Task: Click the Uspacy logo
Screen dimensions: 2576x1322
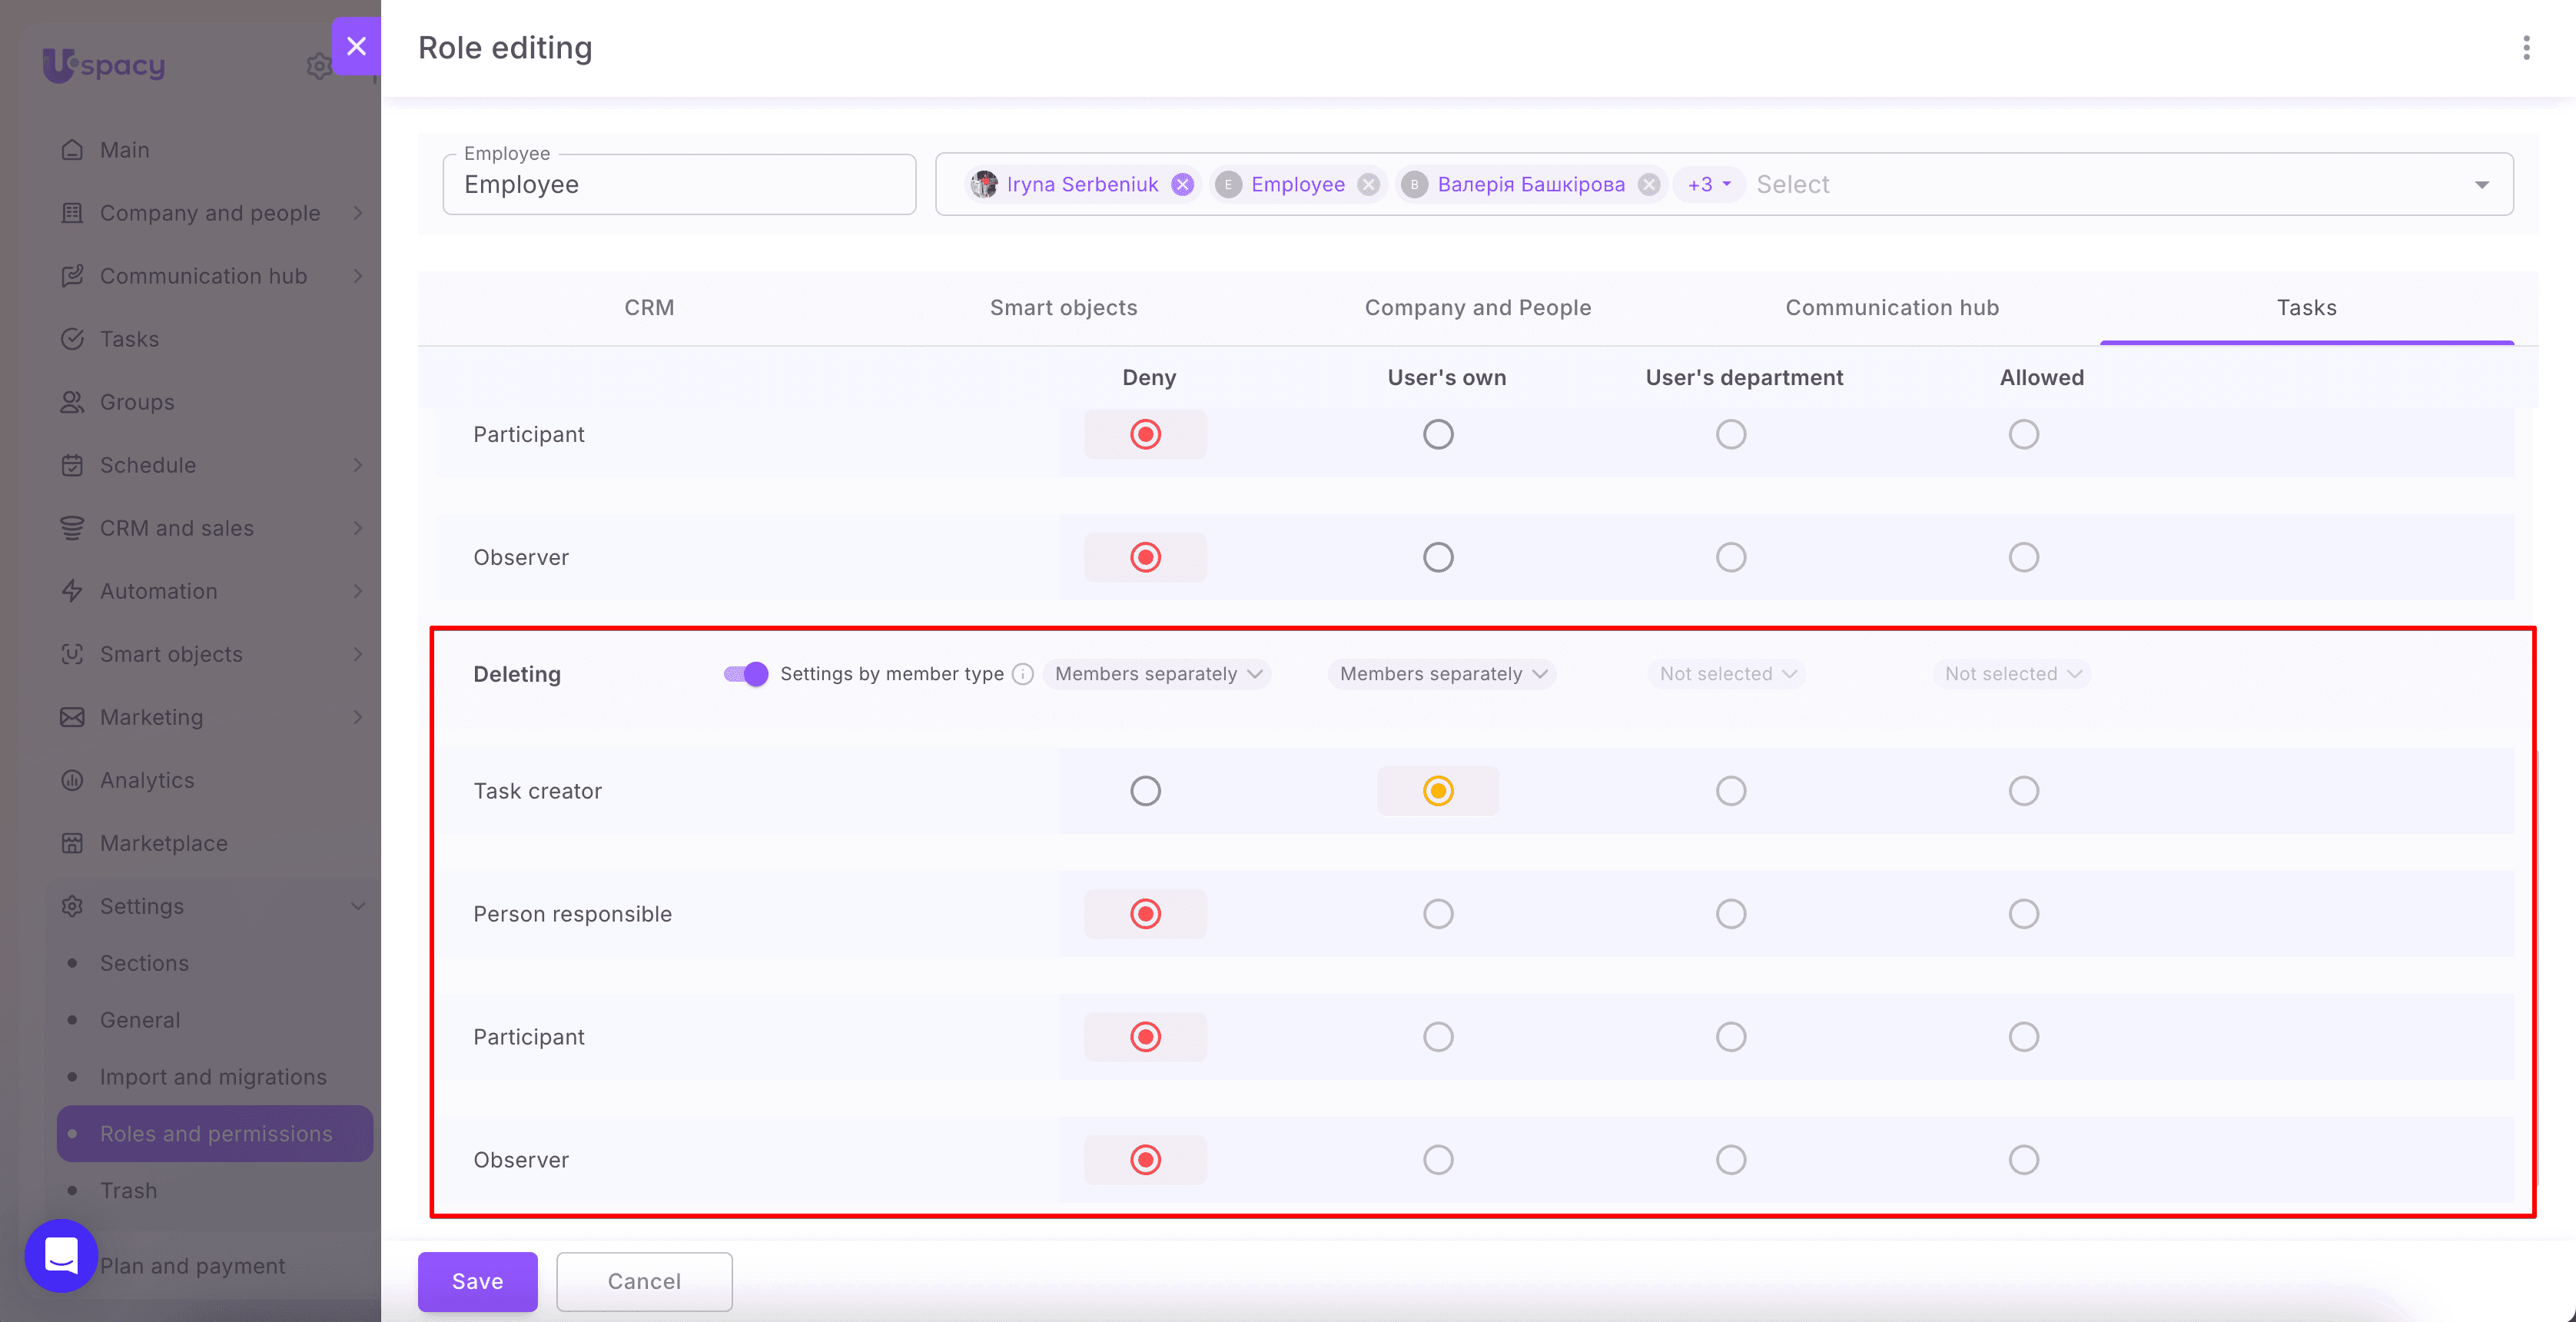Action: point(104,65)
